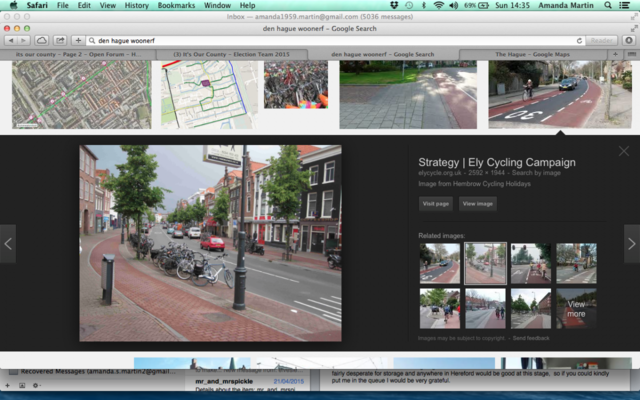
Task: Click the iCloud tabs toolbar icon
Action: [41, 40]
